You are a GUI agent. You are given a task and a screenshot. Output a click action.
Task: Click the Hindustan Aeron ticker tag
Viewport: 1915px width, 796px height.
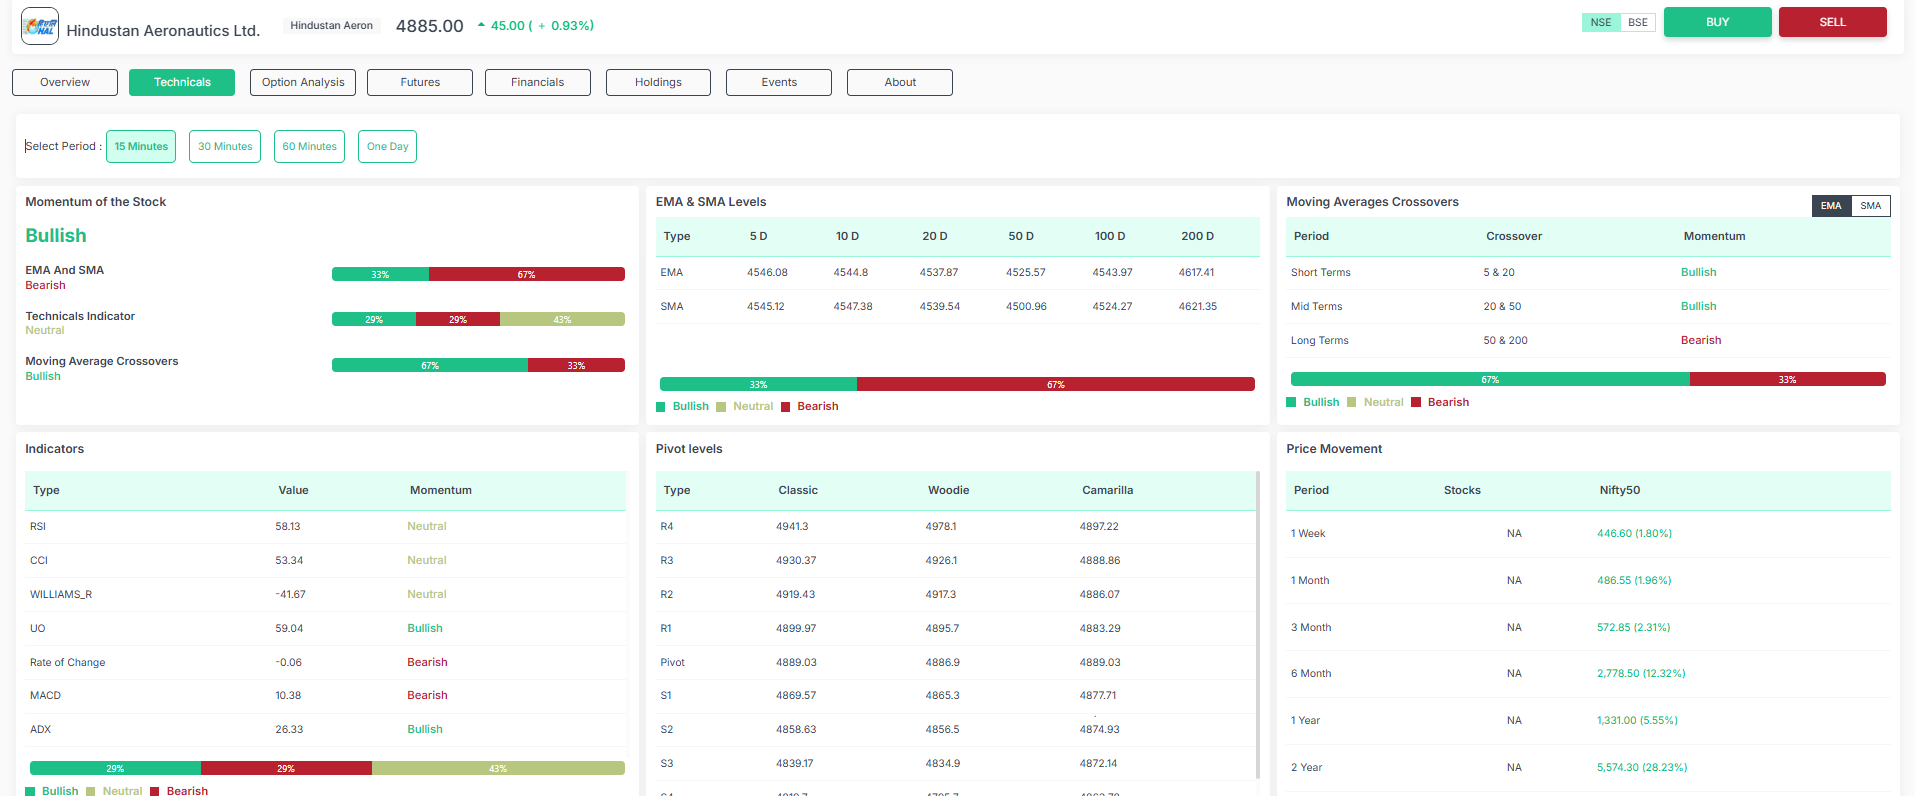(x=331, y=26)
